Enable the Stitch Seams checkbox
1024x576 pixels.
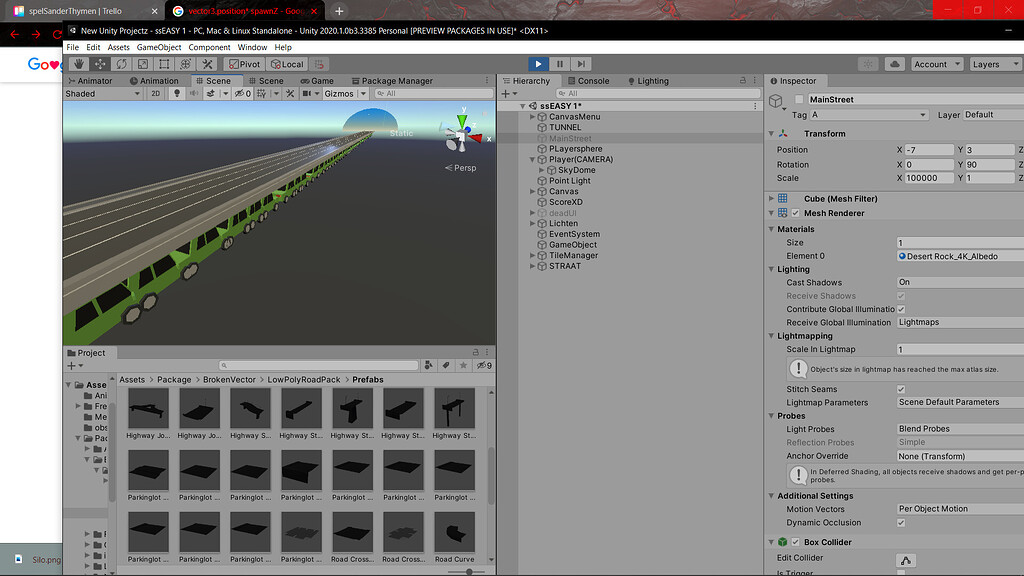point(902,389)
